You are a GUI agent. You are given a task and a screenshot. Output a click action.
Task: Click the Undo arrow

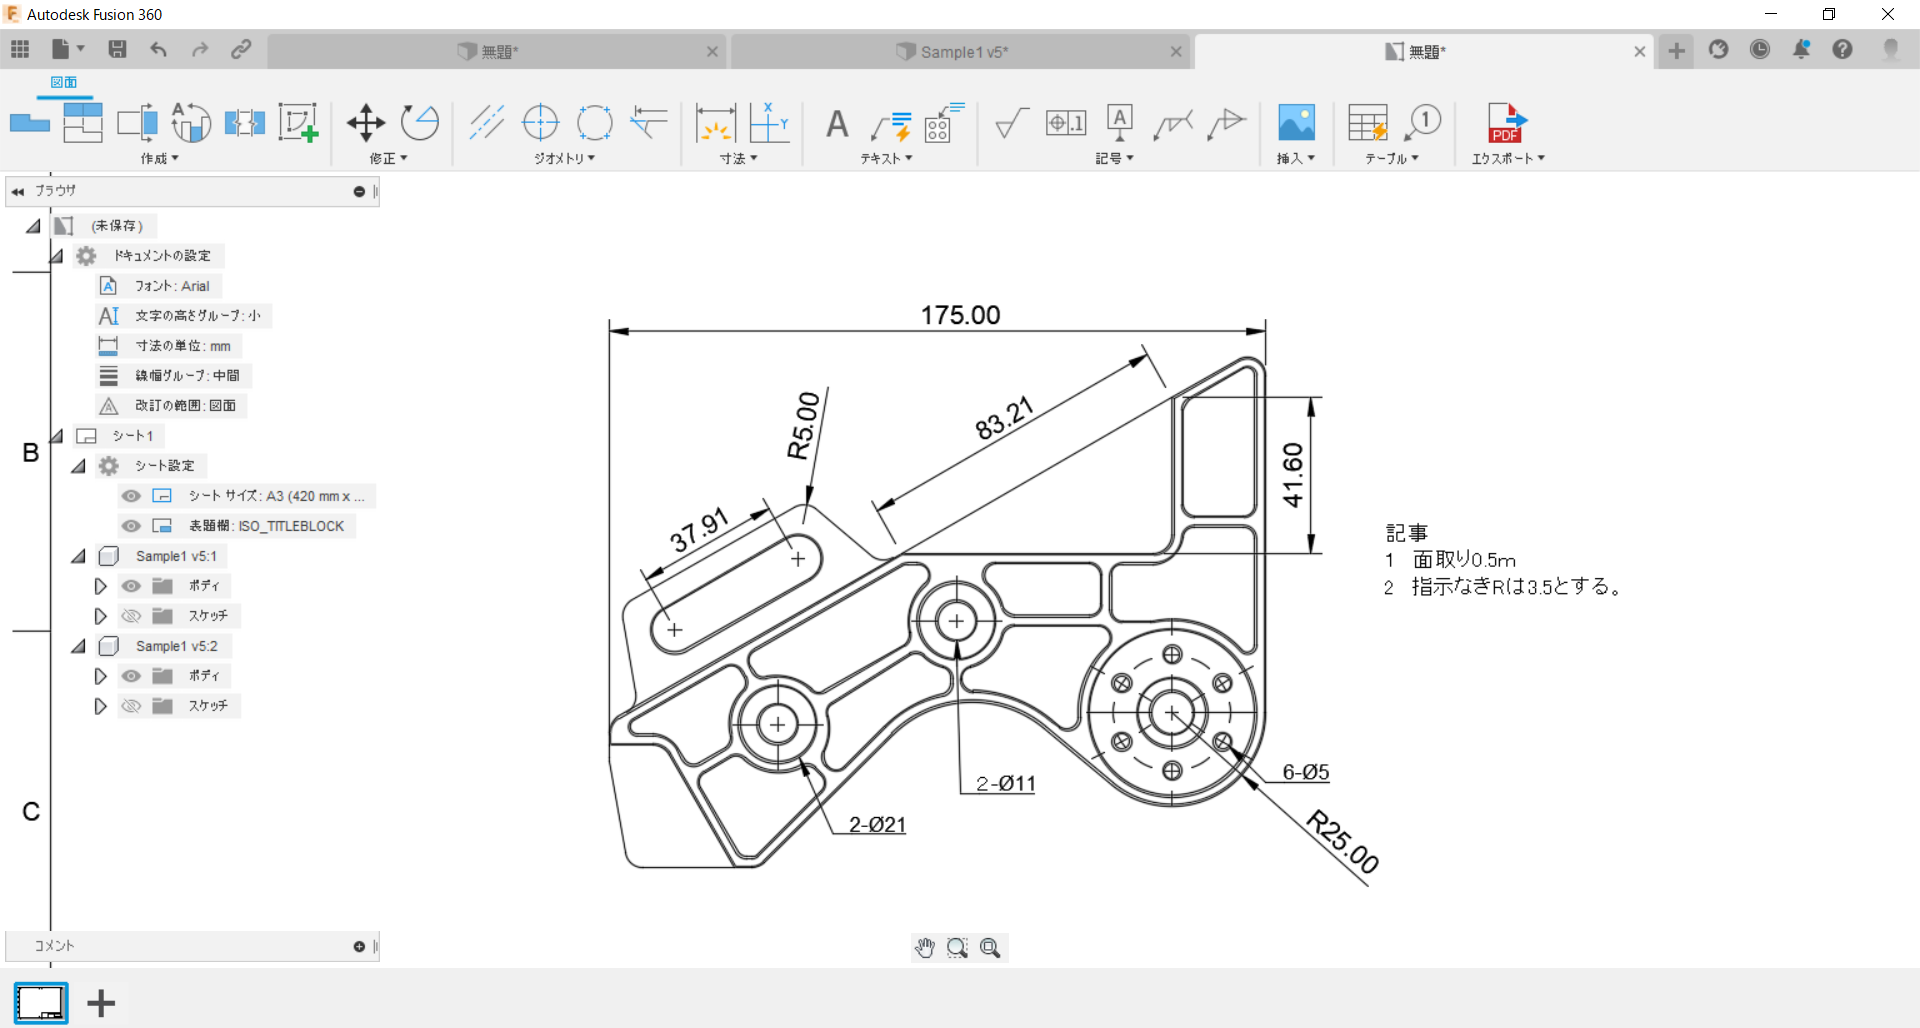(x=158, y=49)
